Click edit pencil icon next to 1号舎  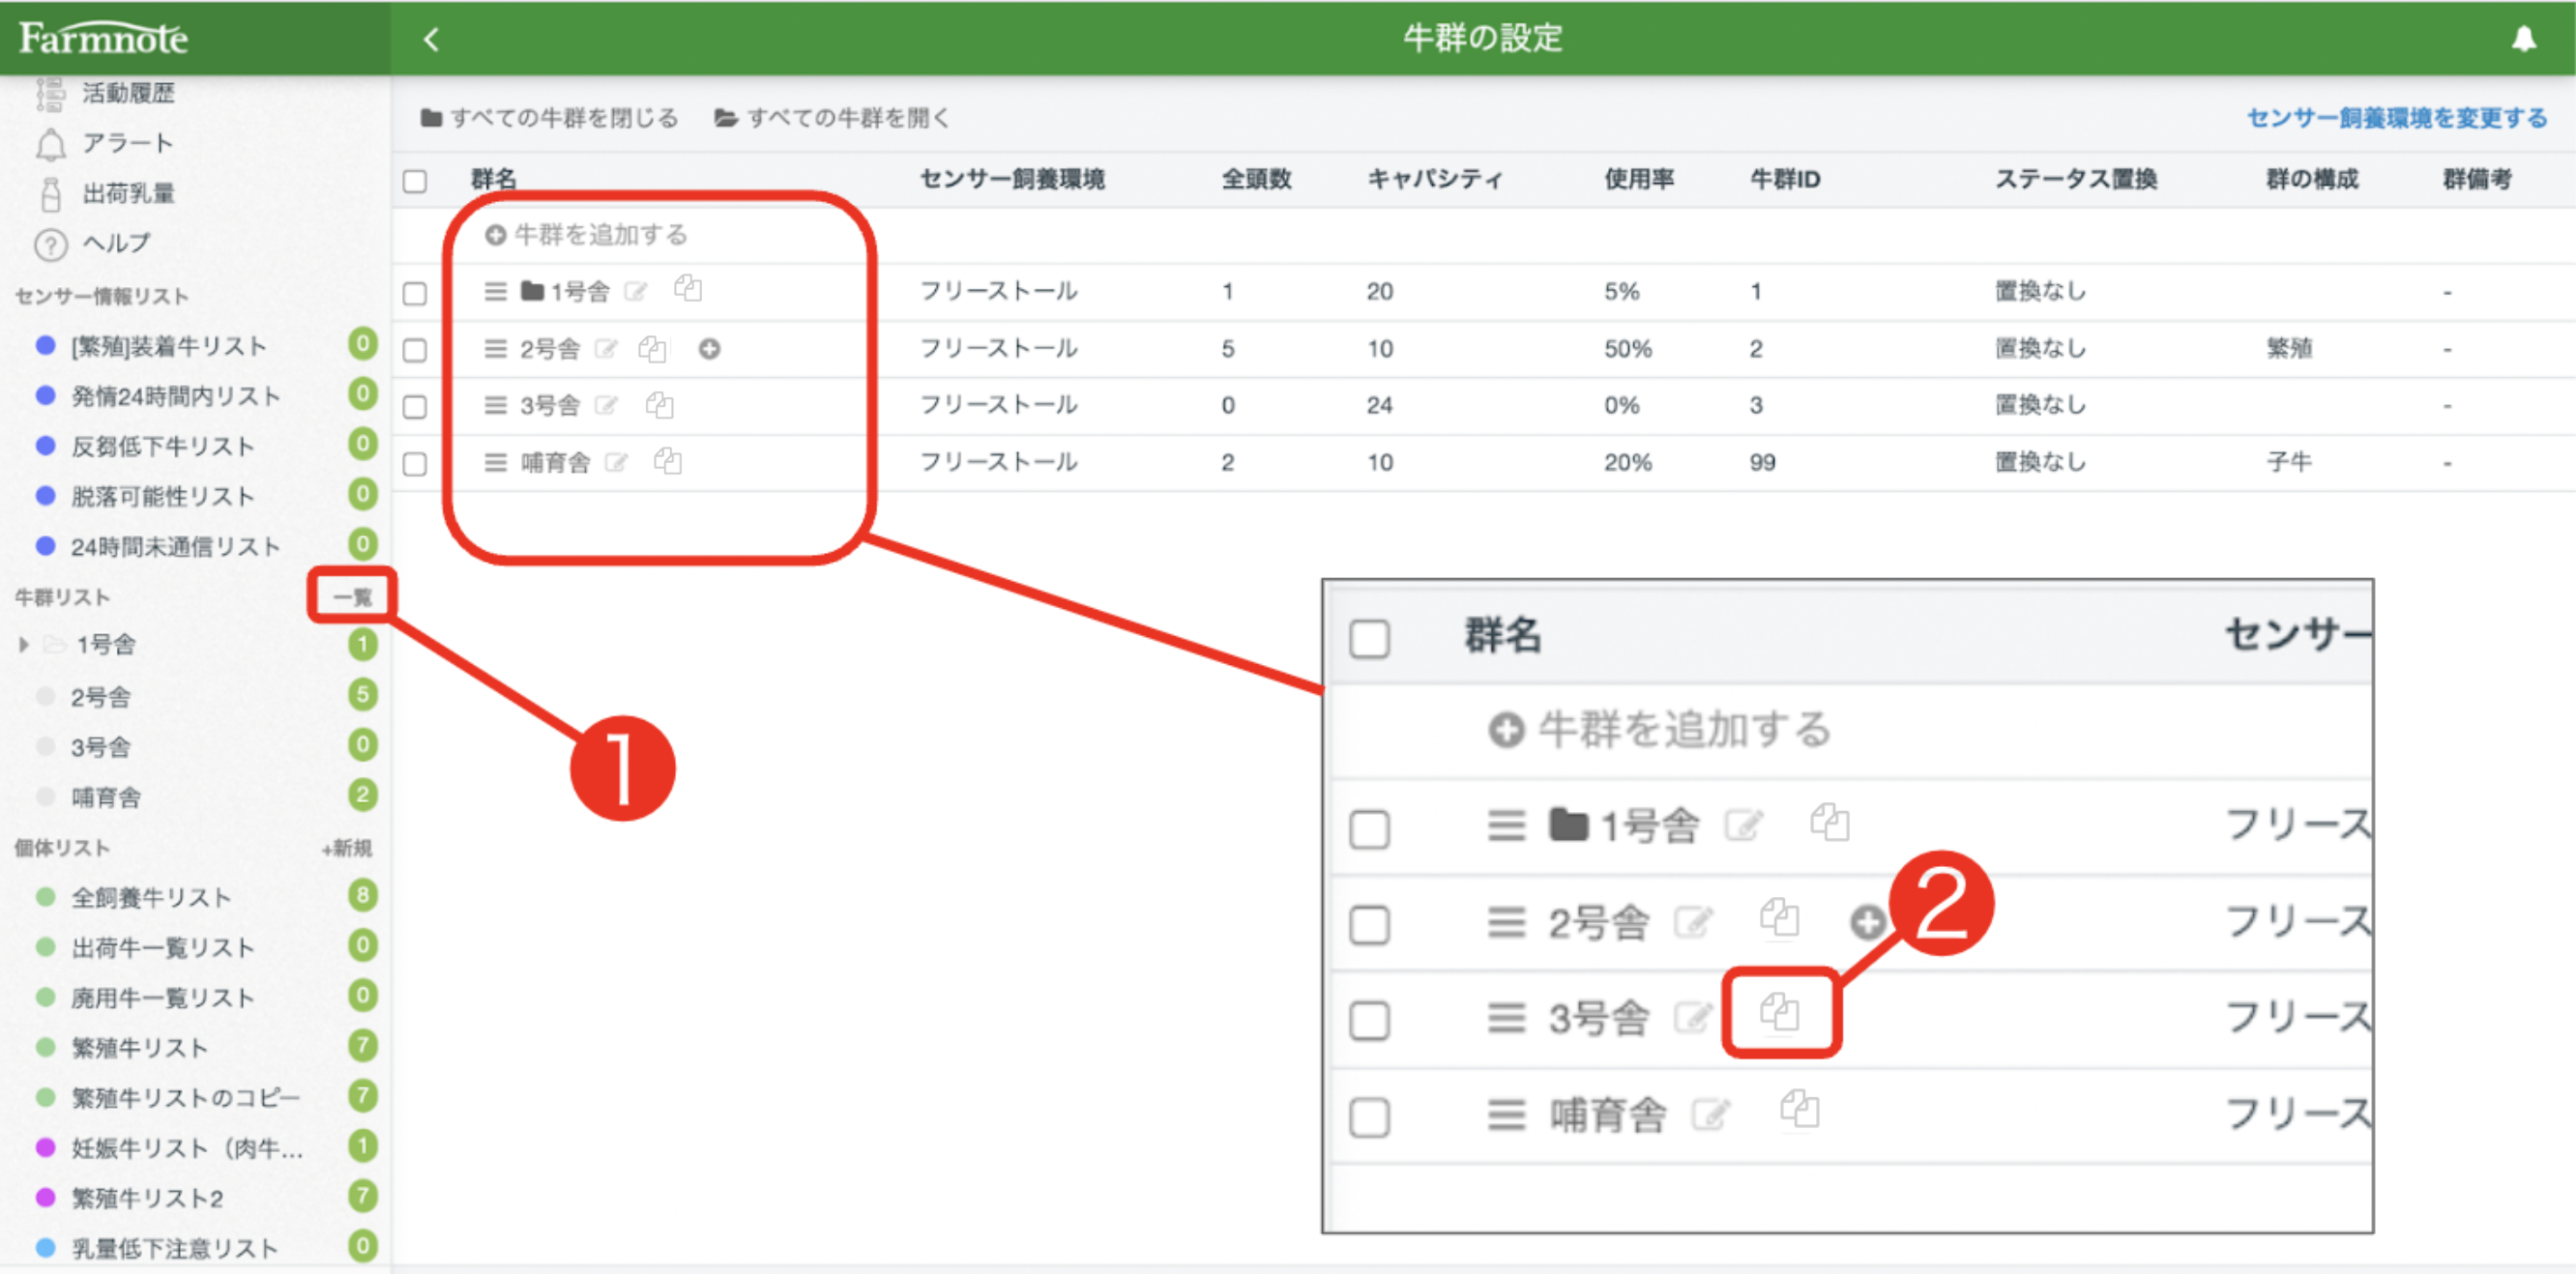(636, 291)
